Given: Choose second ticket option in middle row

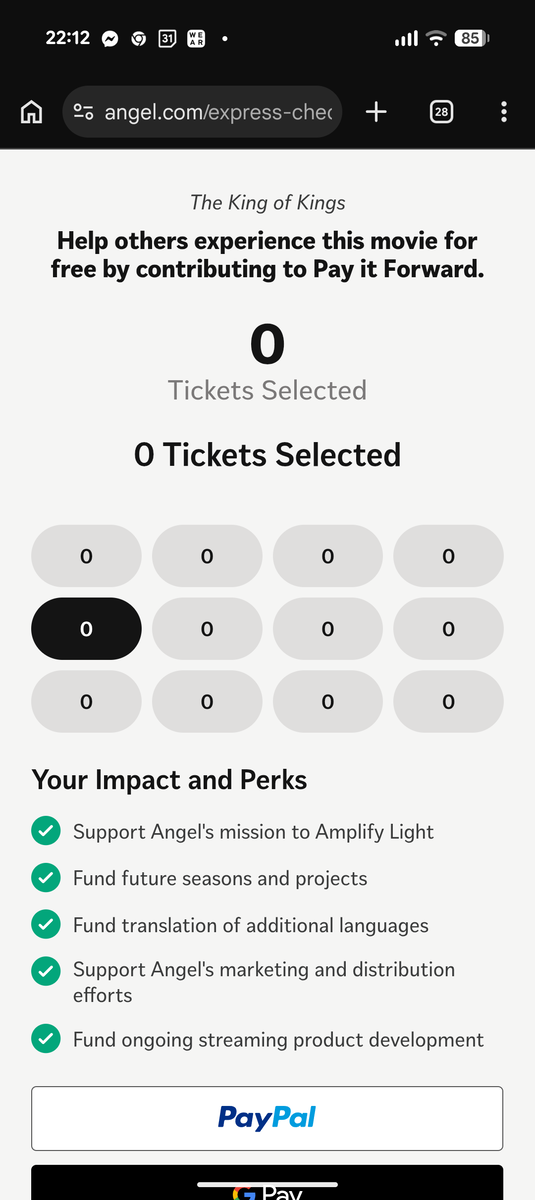Looking at the screenshot, I should 207,629.
